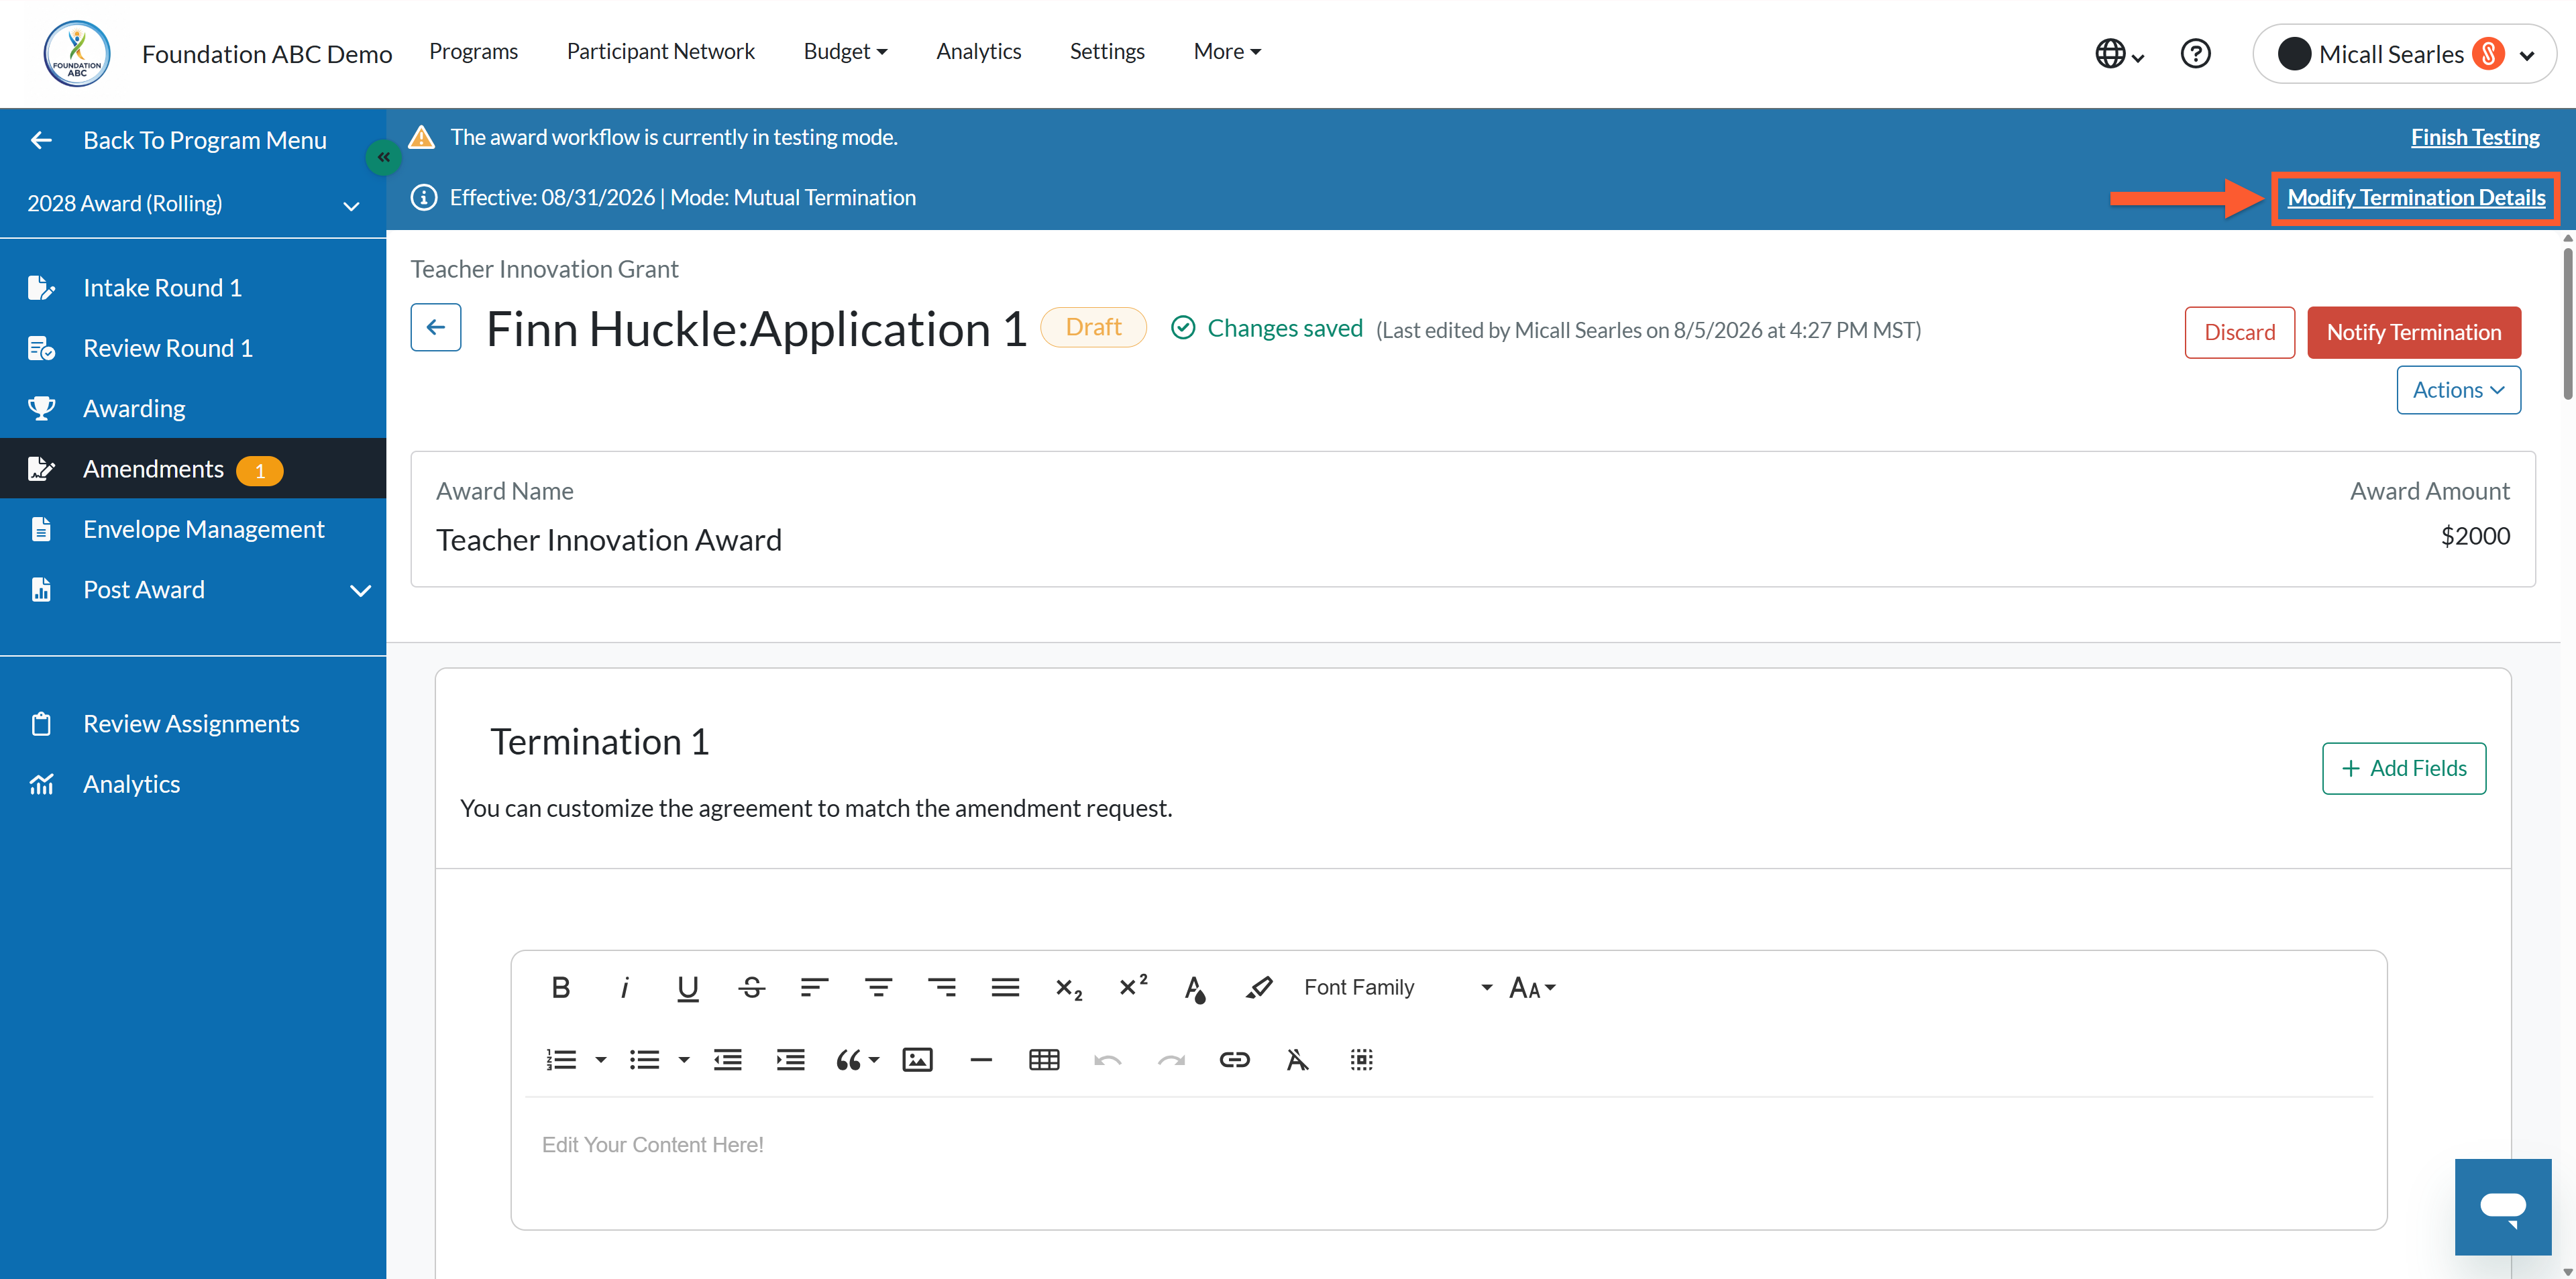Collapse the left sidebar panel
This screenshot has height=1279, width=2576.
(384, 157)
